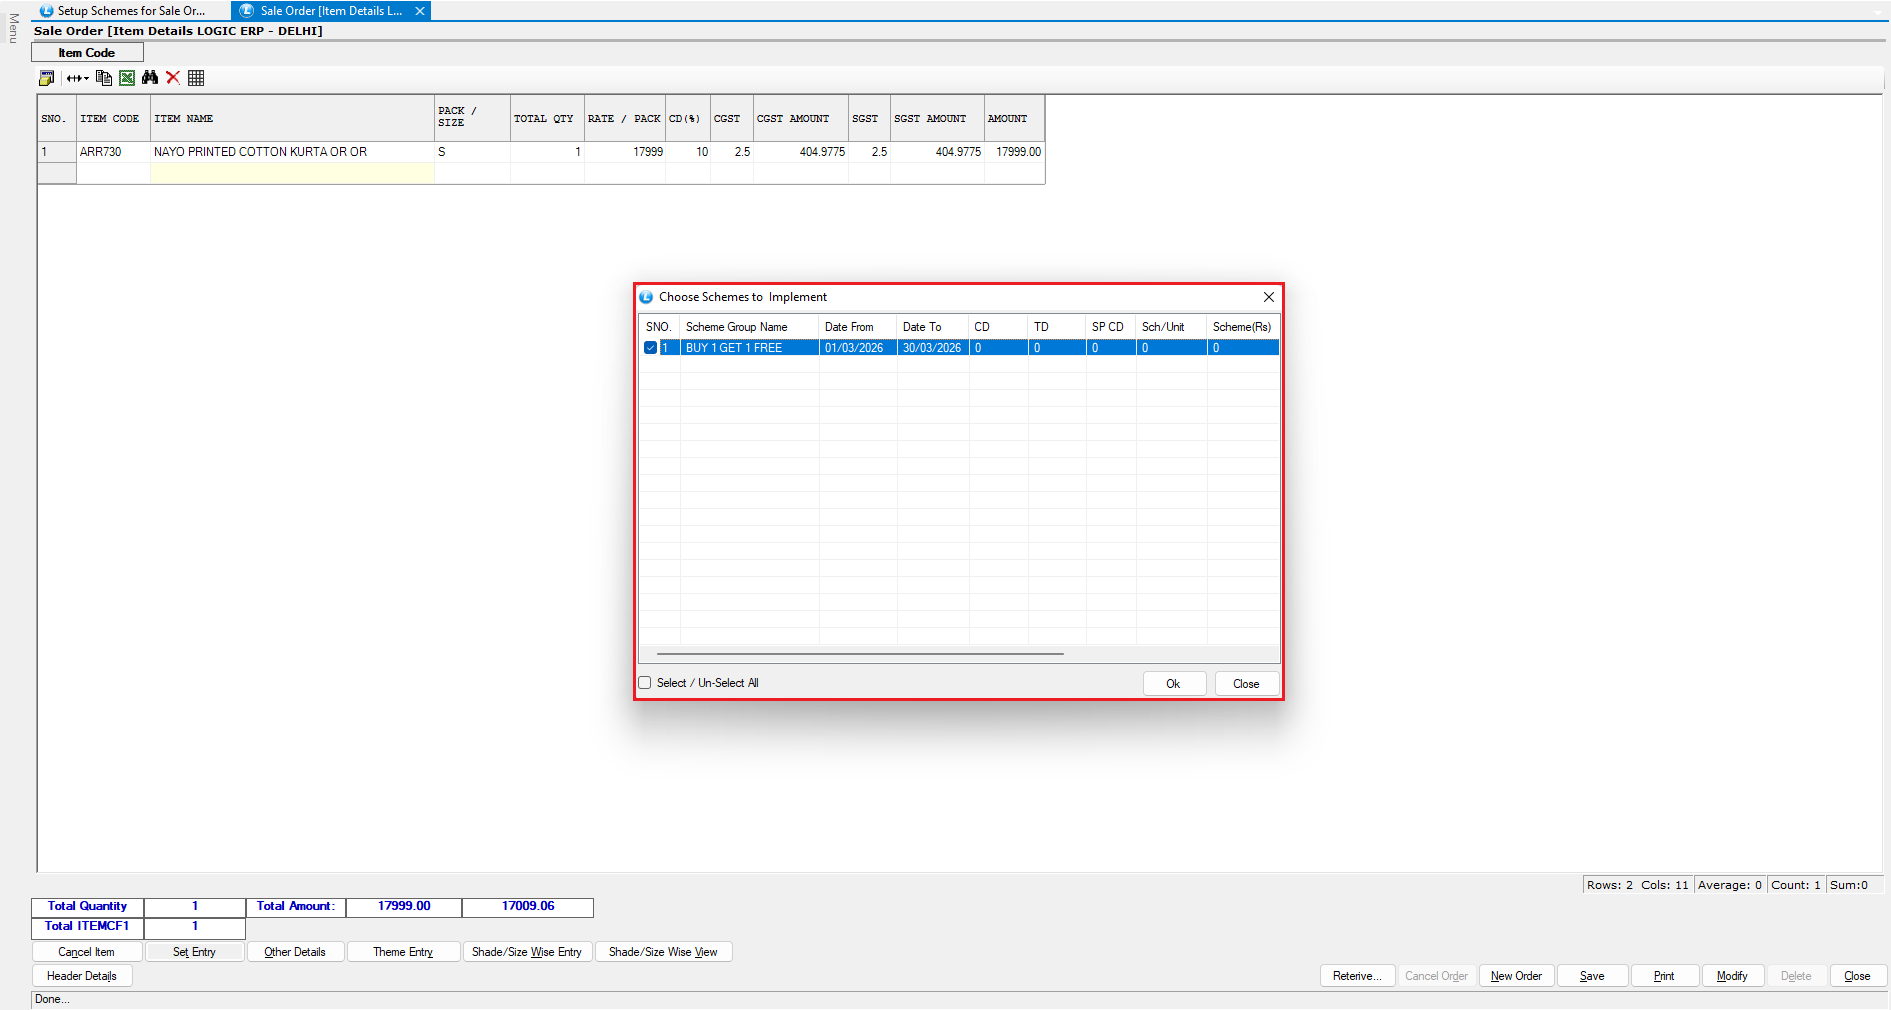Click the Excel export toolbar icon
This screenshot has height=1010, width=1891.
click(x=127, y=78)
